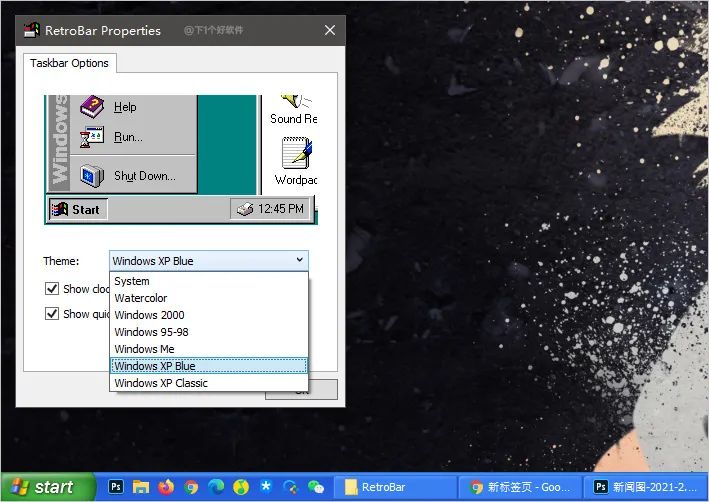Switch to the Chrome window taskbar button
The height and width of the screenshot is (502, 709).
(520, 487)
